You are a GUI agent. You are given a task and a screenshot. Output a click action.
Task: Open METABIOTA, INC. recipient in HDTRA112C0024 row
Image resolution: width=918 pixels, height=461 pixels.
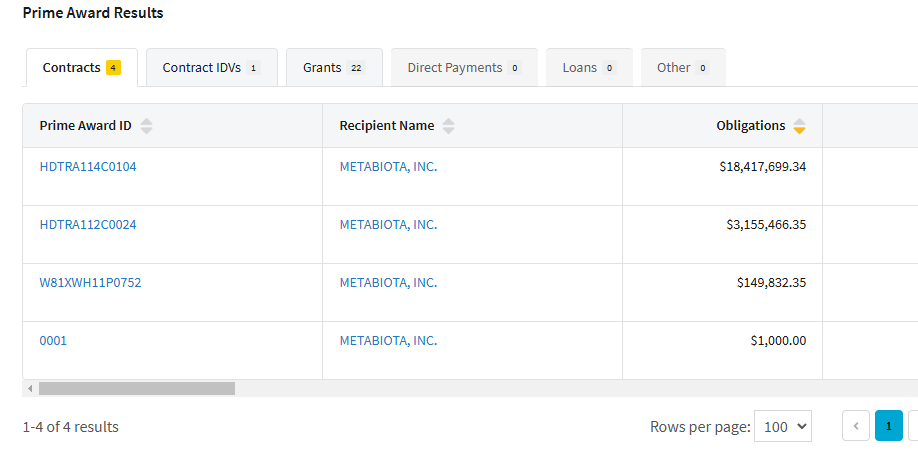(x=388, y=225)
